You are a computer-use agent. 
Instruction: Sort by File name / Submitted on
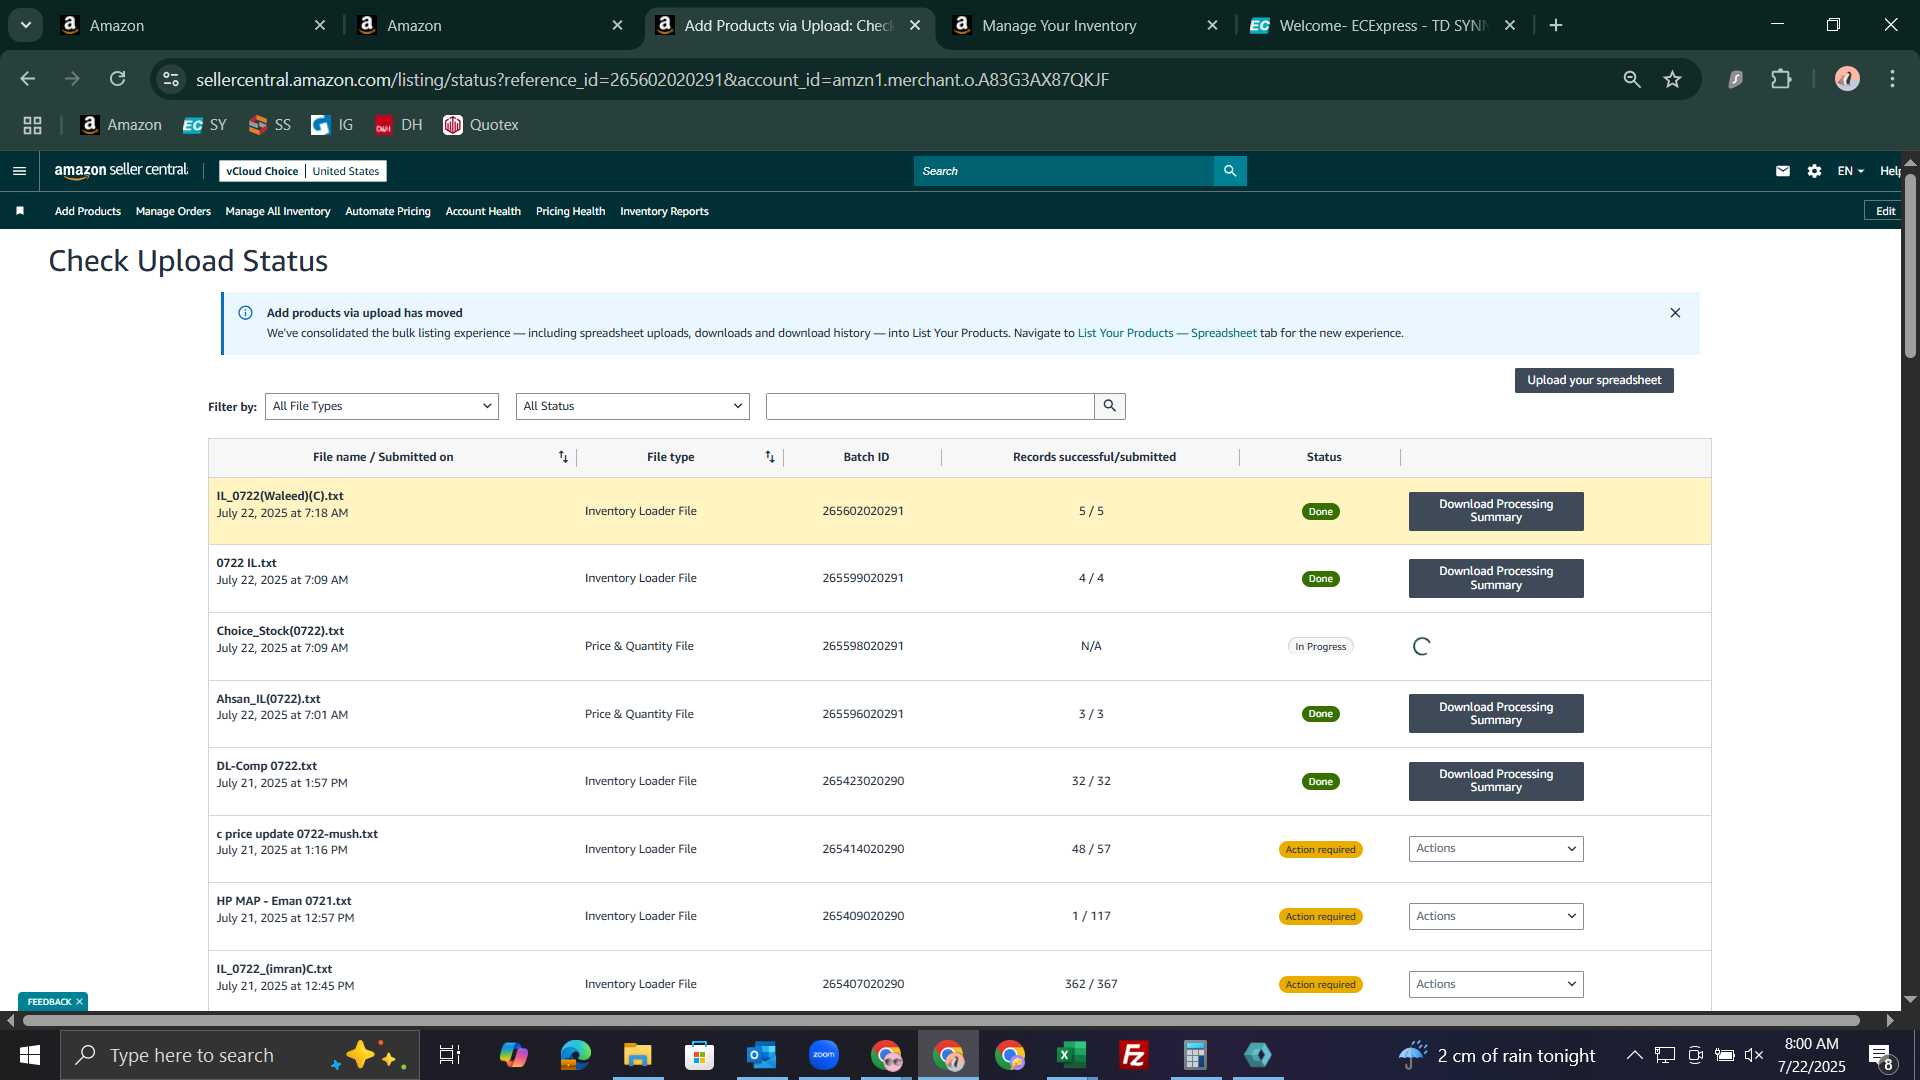(x=563, y=457)
